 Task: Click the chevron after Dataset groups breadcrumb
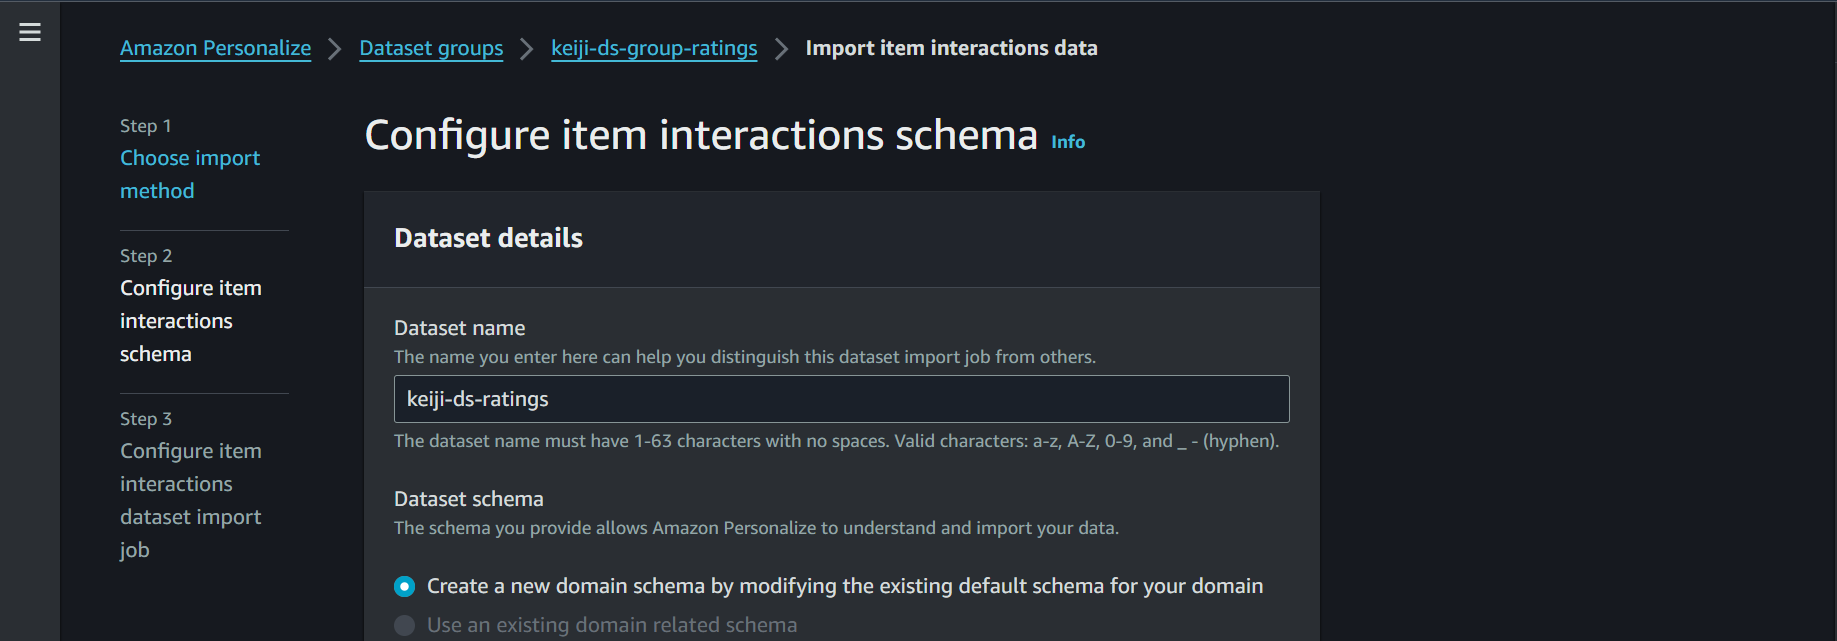pos(527,49)
